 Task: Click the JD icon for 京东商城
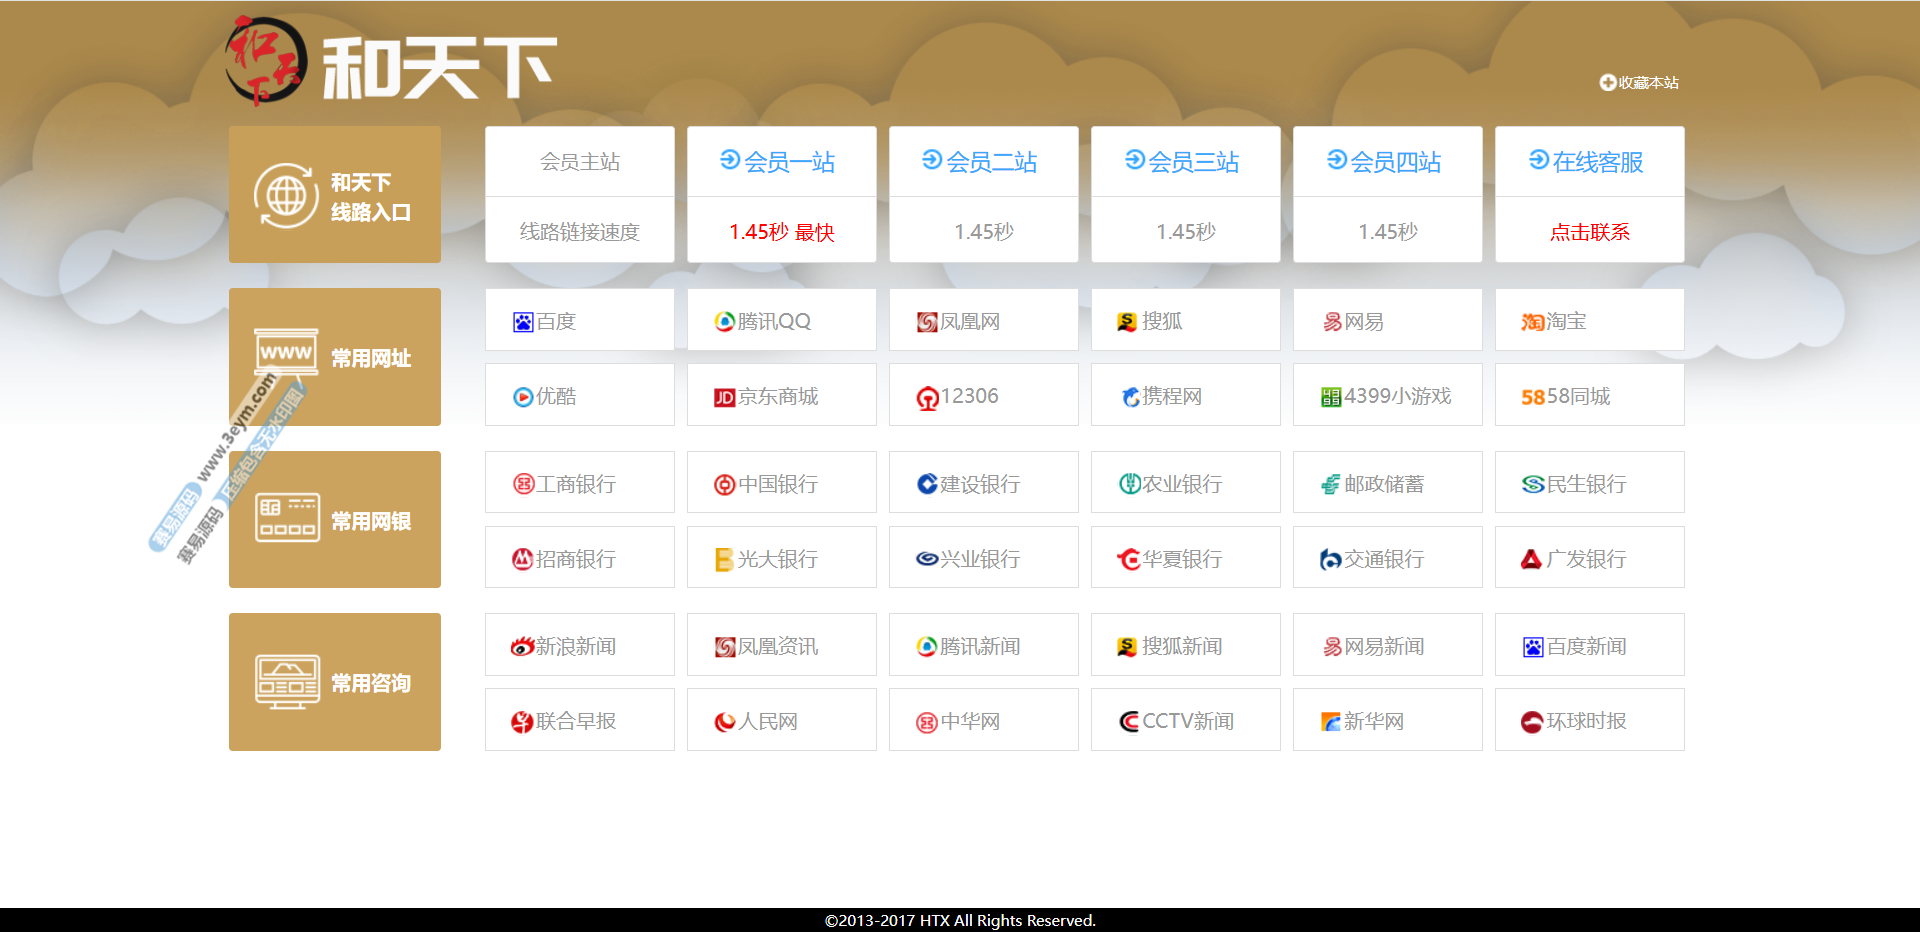(x=724, y=398)
